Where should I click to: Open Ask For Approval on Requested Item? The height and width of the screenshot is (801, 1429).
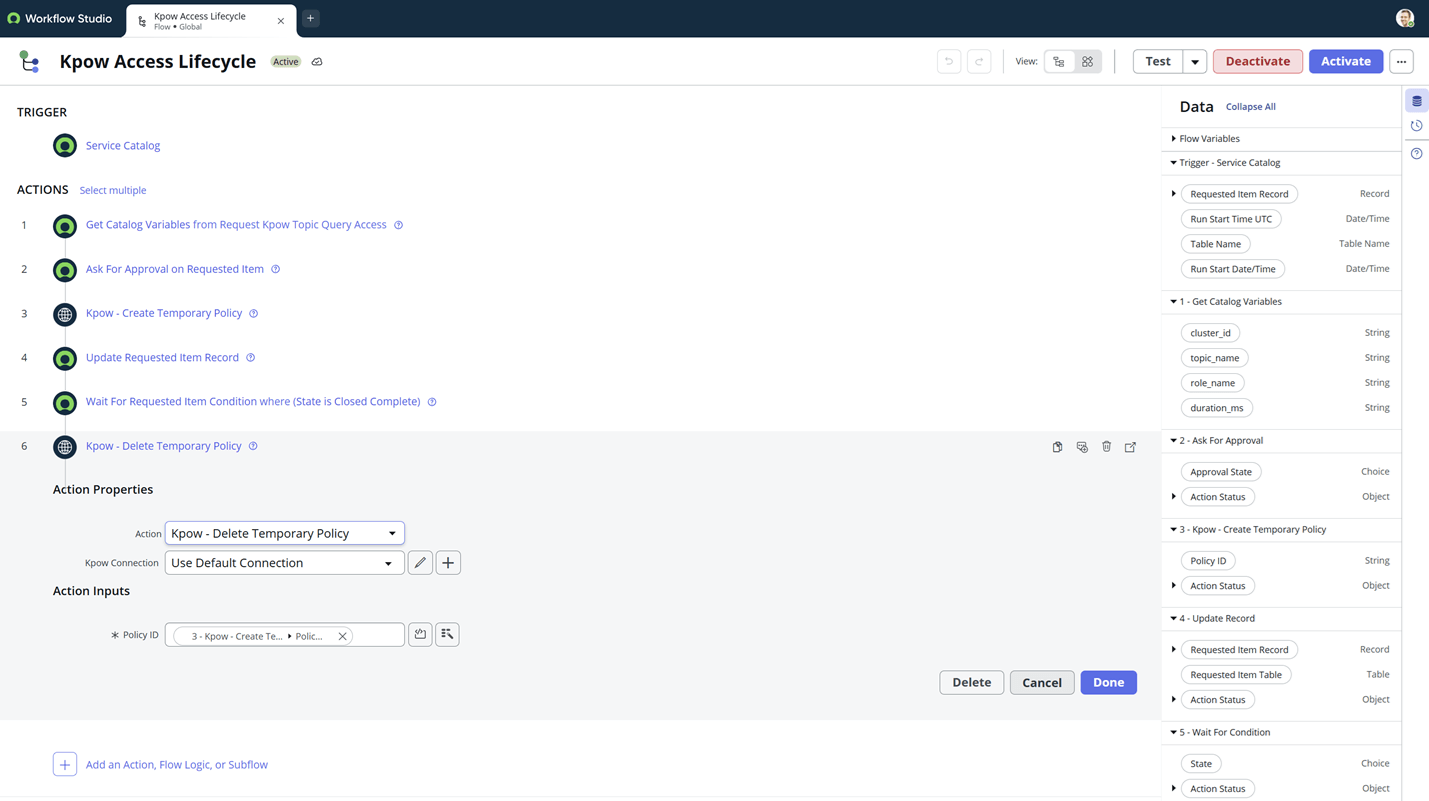tap(175, 269)
